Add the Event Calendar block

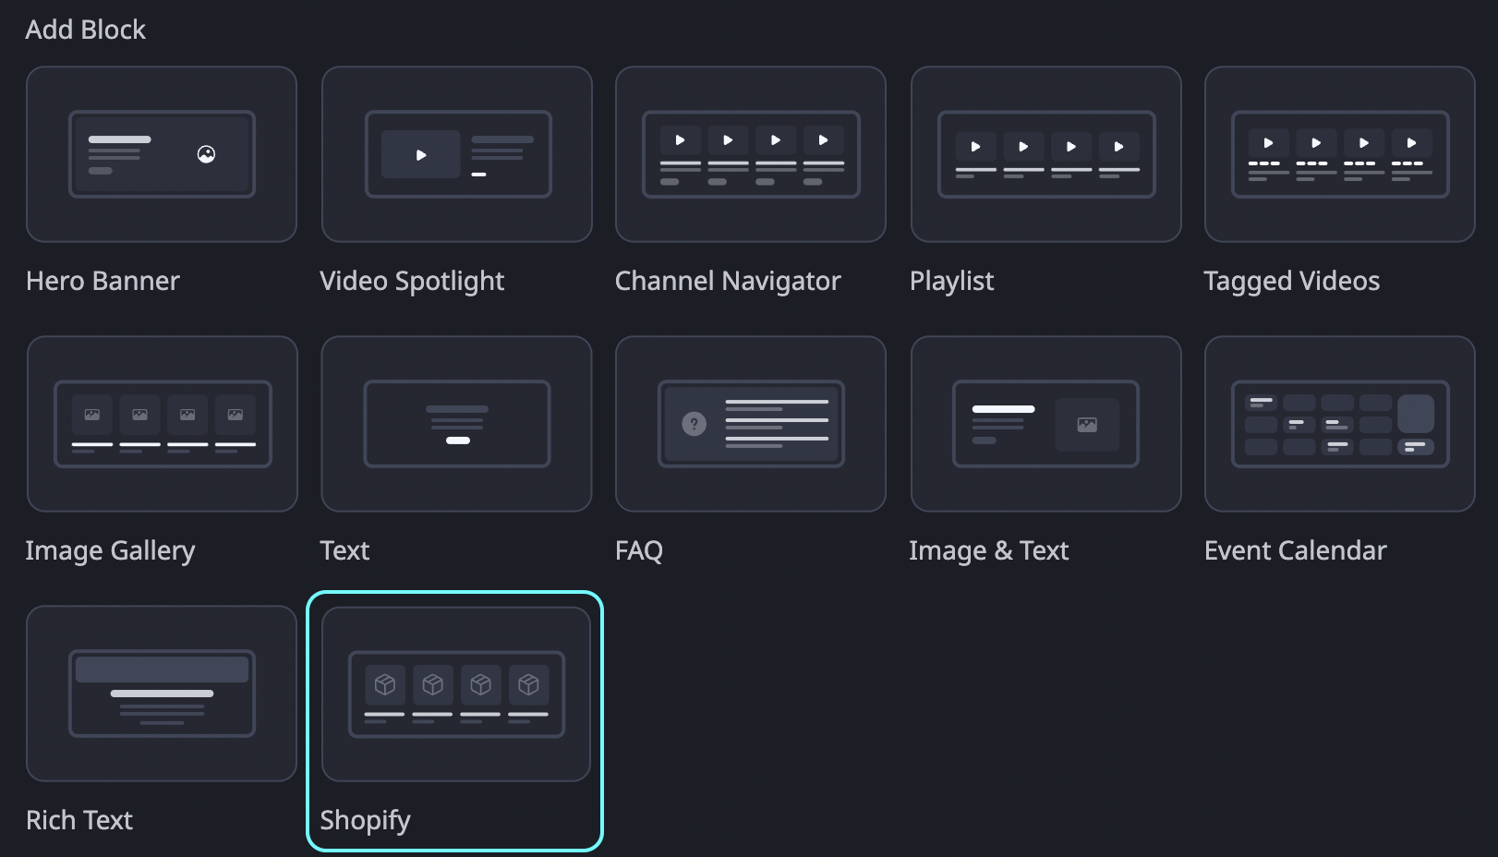click(1339, 423)
